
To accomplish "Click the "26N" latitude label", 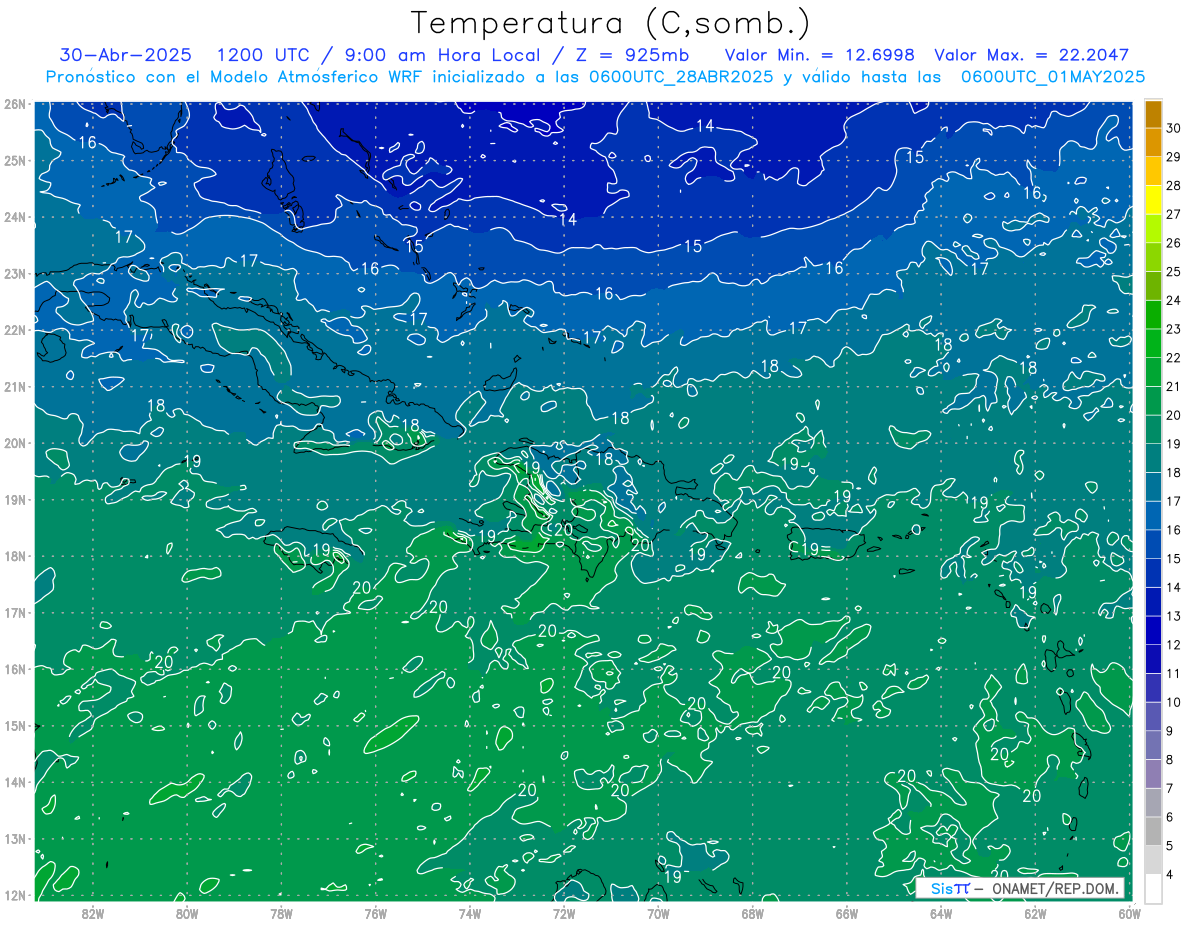I will (x=14, y=104).
